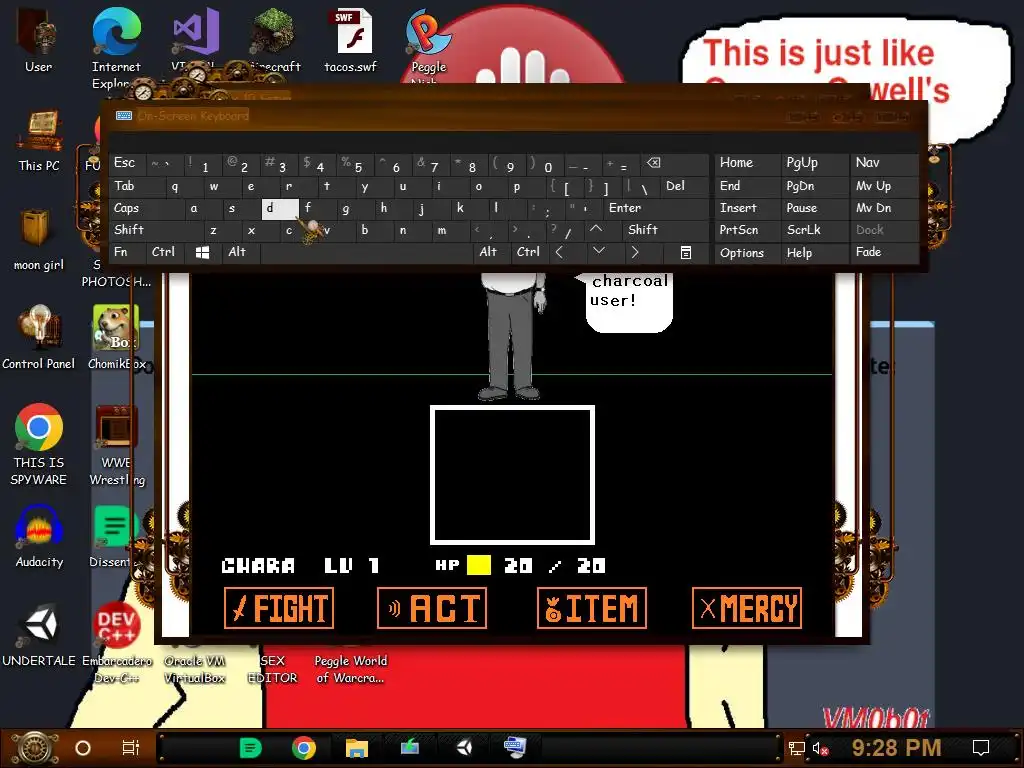Screen dimensions: 1024x768
Task: Click the context menu key
Action: (686, 253)
